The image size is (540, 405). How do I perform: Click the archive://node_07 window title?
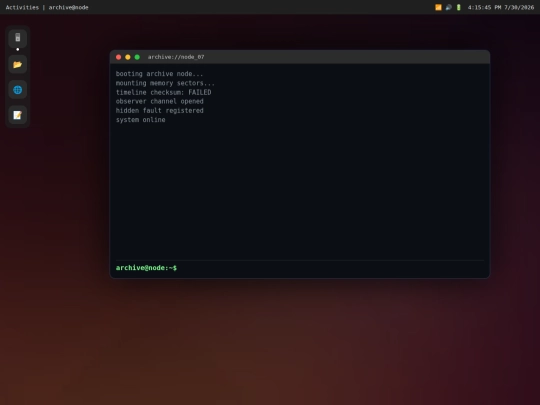(x=176, y=57)
